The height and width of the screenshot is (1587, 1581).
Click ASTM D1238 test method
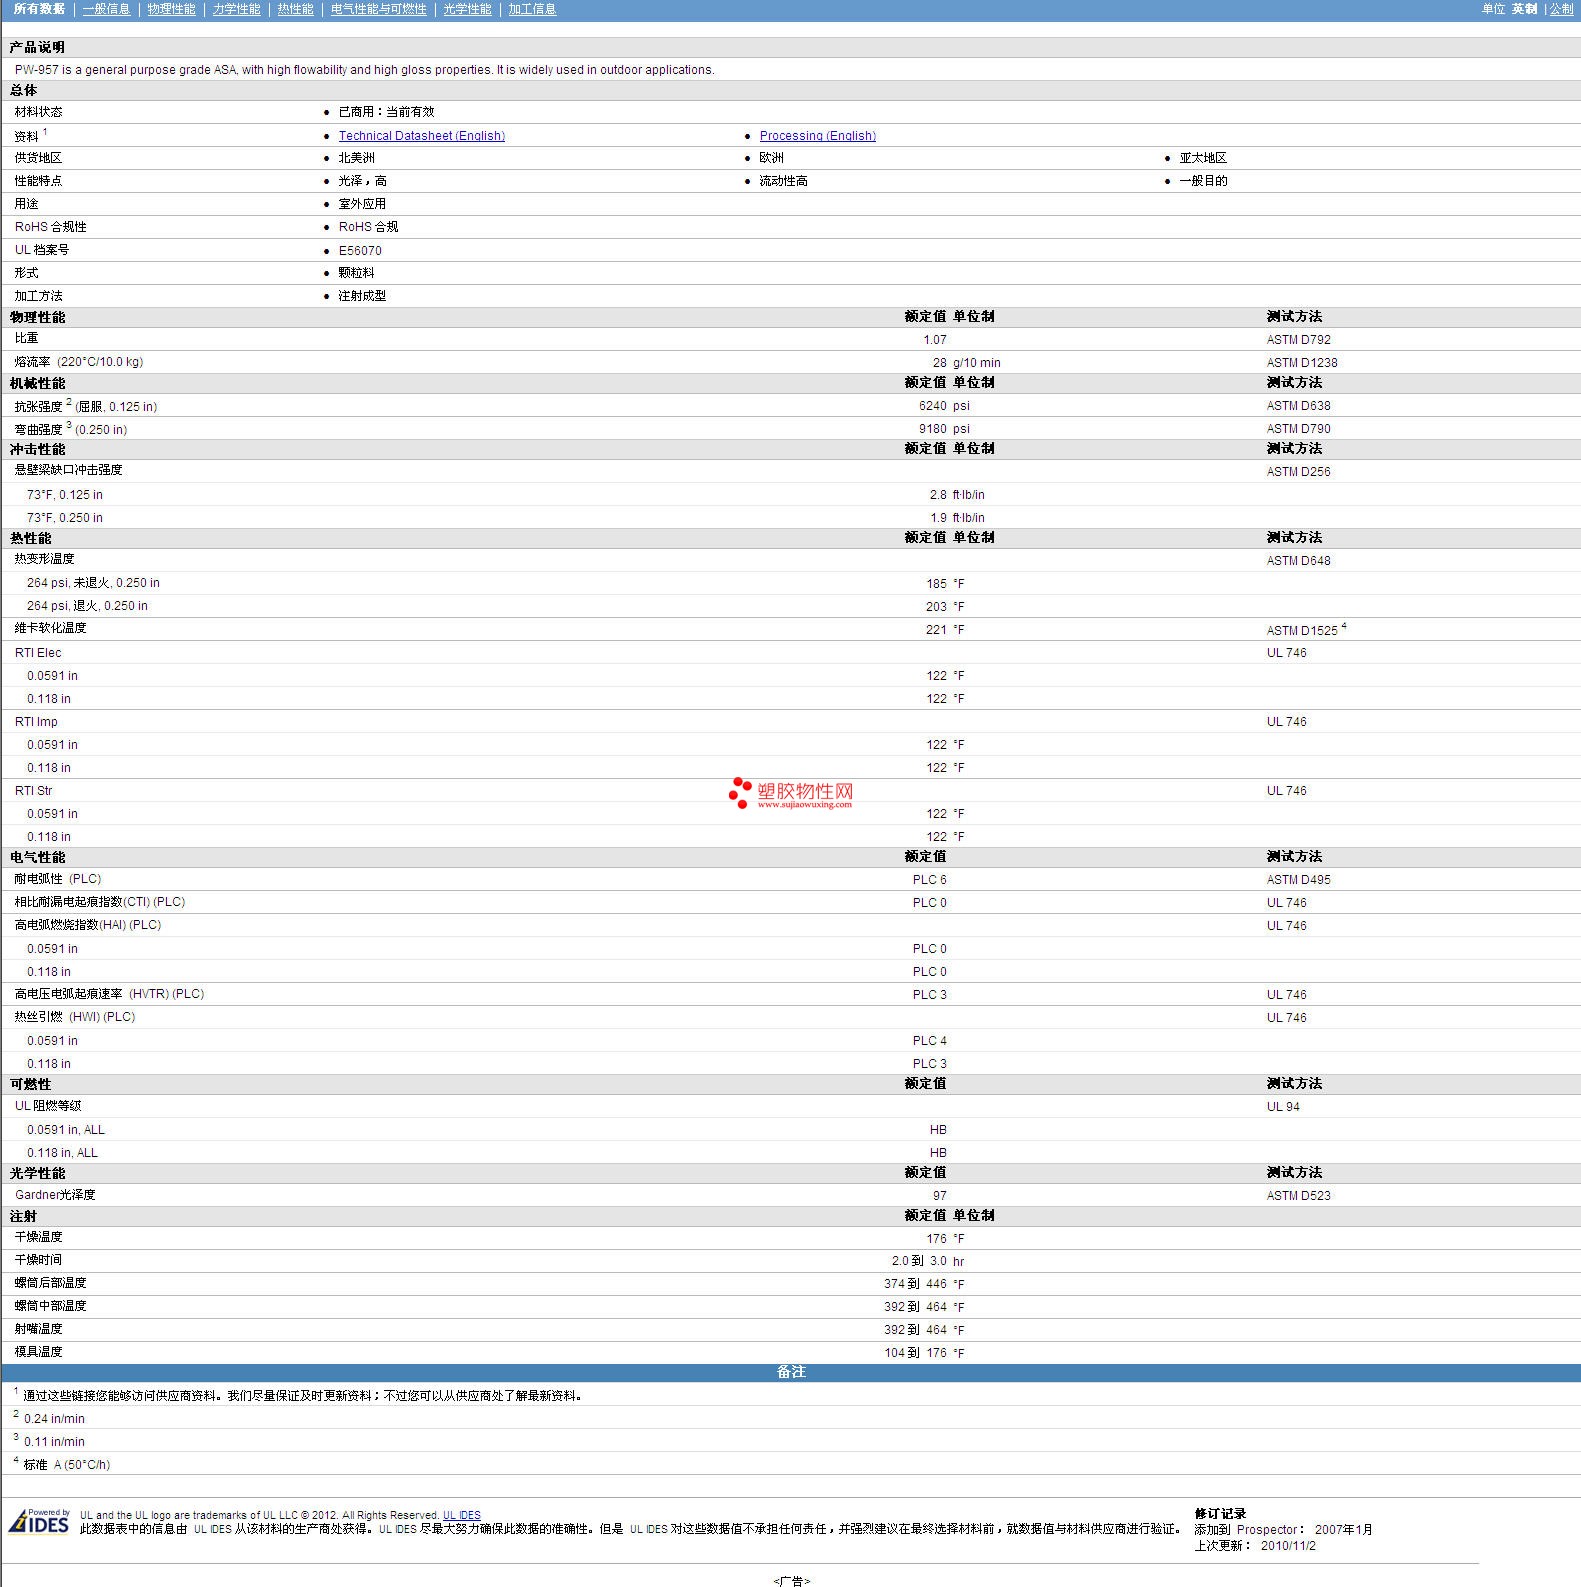click(1301, 363)
